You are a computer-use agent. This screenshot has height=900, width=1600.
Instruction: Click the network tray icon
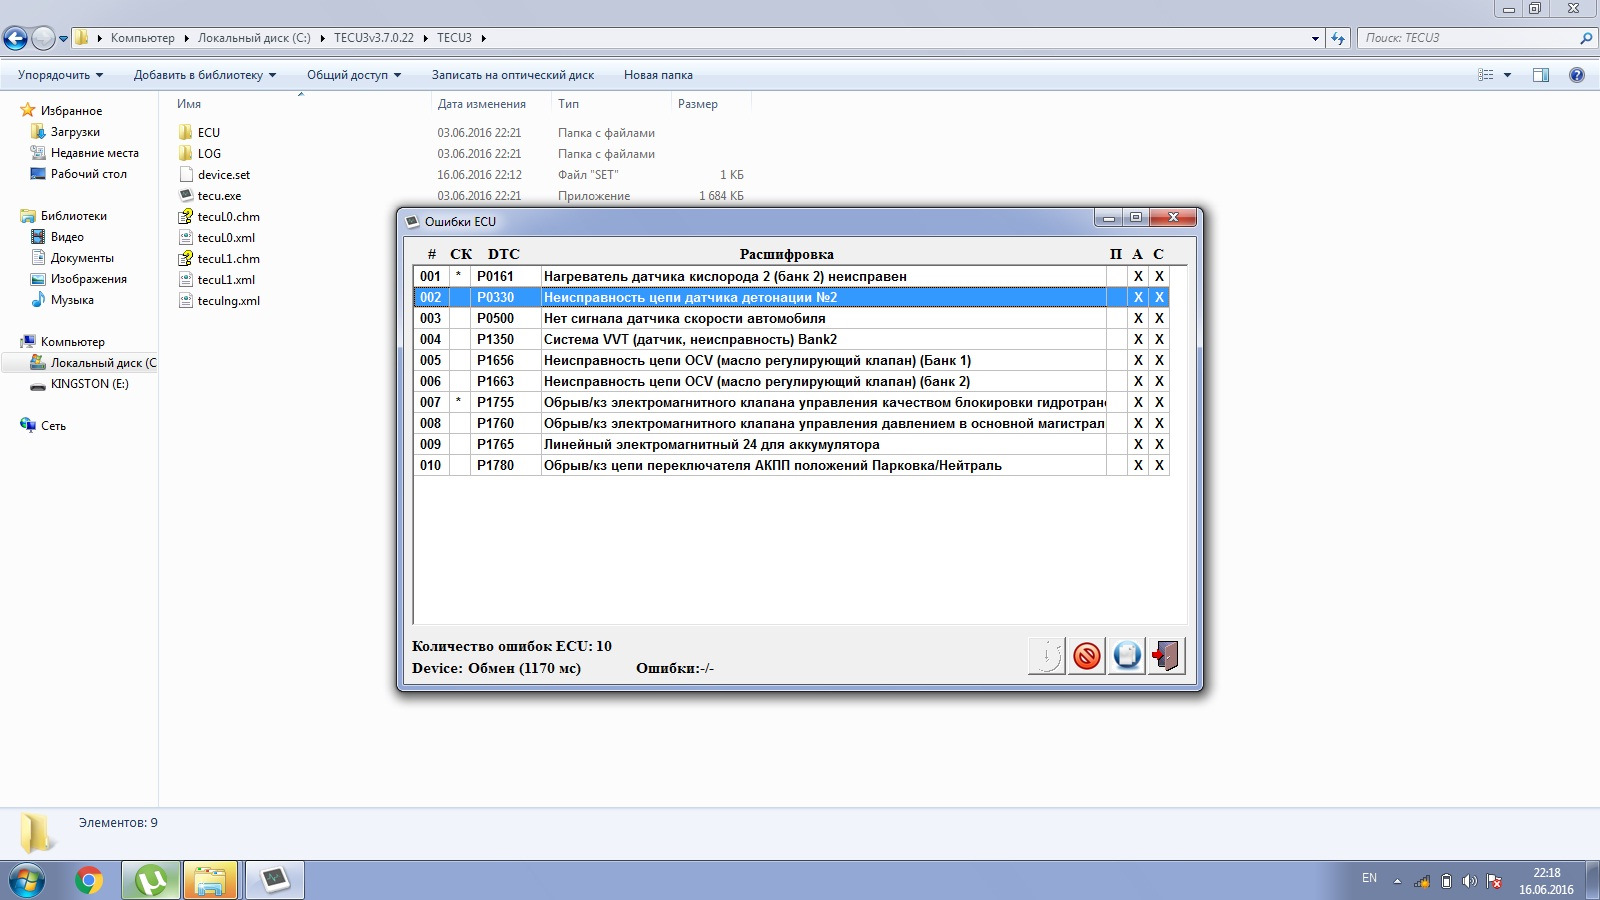click(1421, 881)
